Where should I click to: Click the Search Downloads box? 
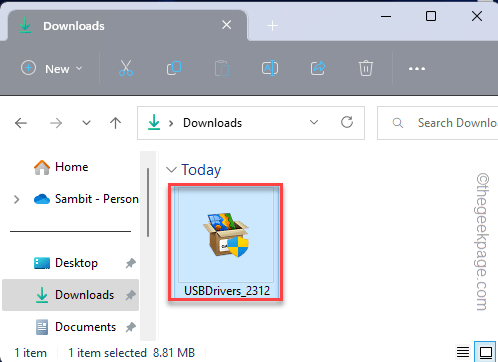[x=437, y=123]
